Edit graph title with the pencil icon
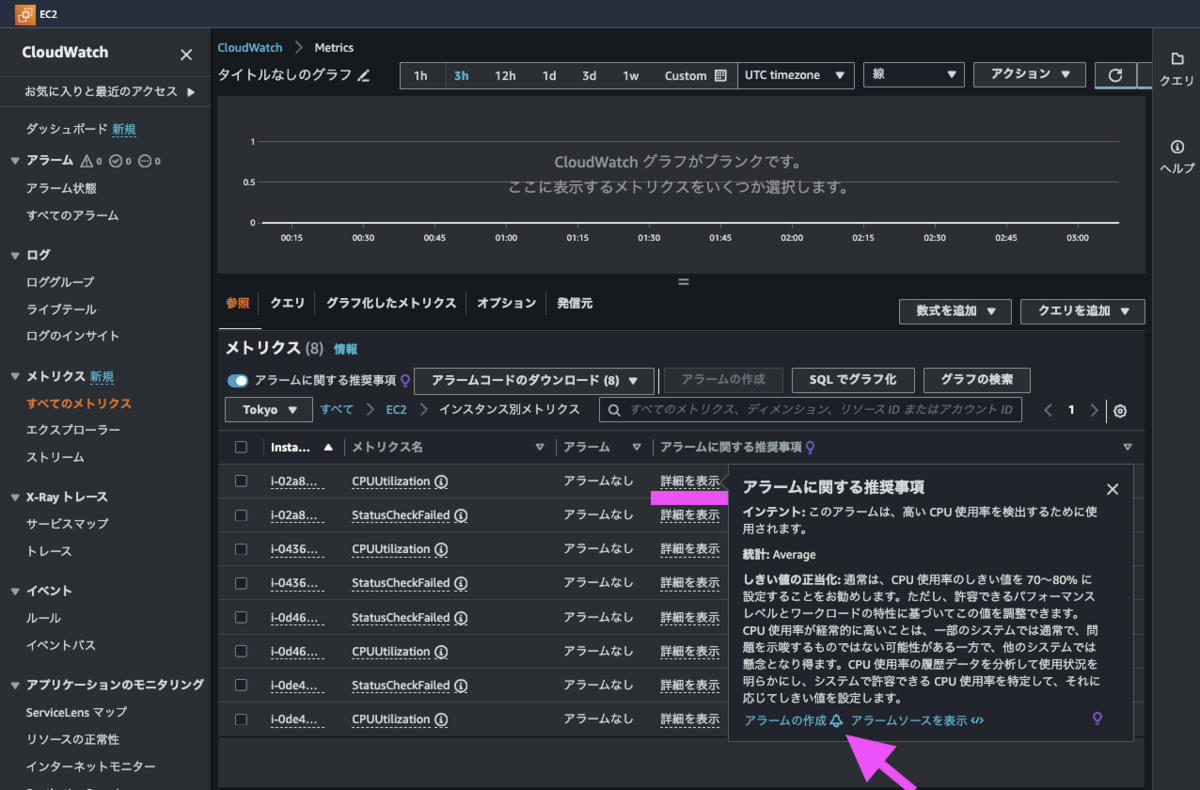The height and width of the screenshot is (790, 1200). coord(364,75)
